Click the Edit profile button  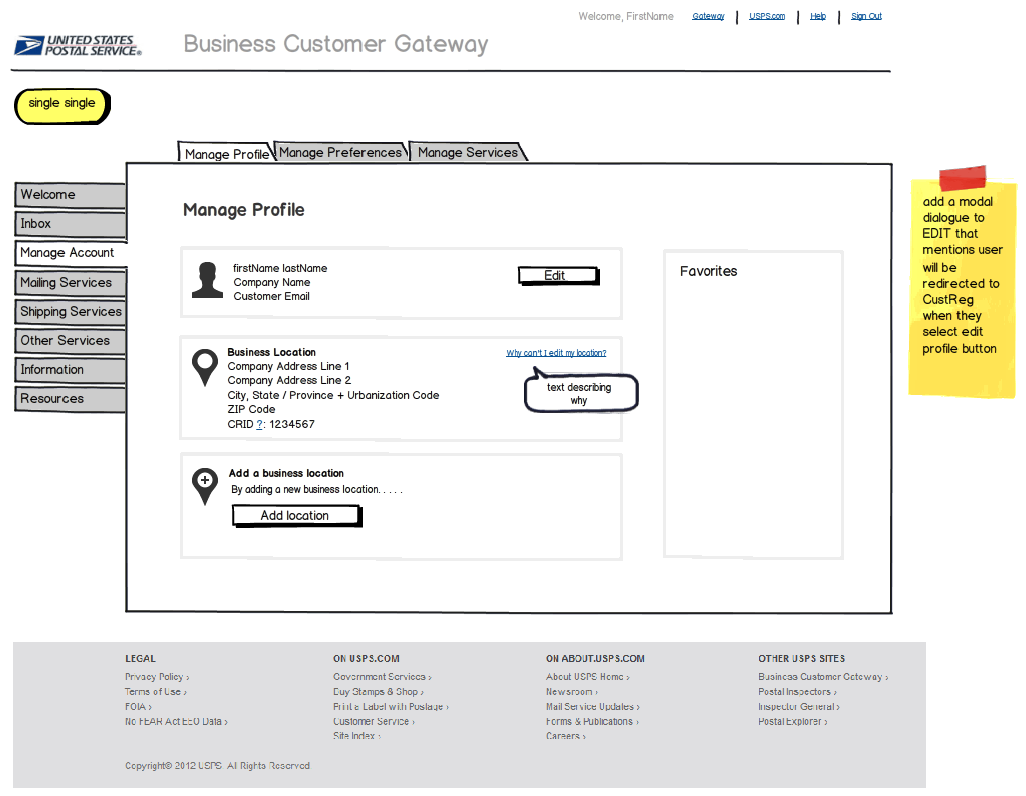pyautogui.click(x=559, y=276)
